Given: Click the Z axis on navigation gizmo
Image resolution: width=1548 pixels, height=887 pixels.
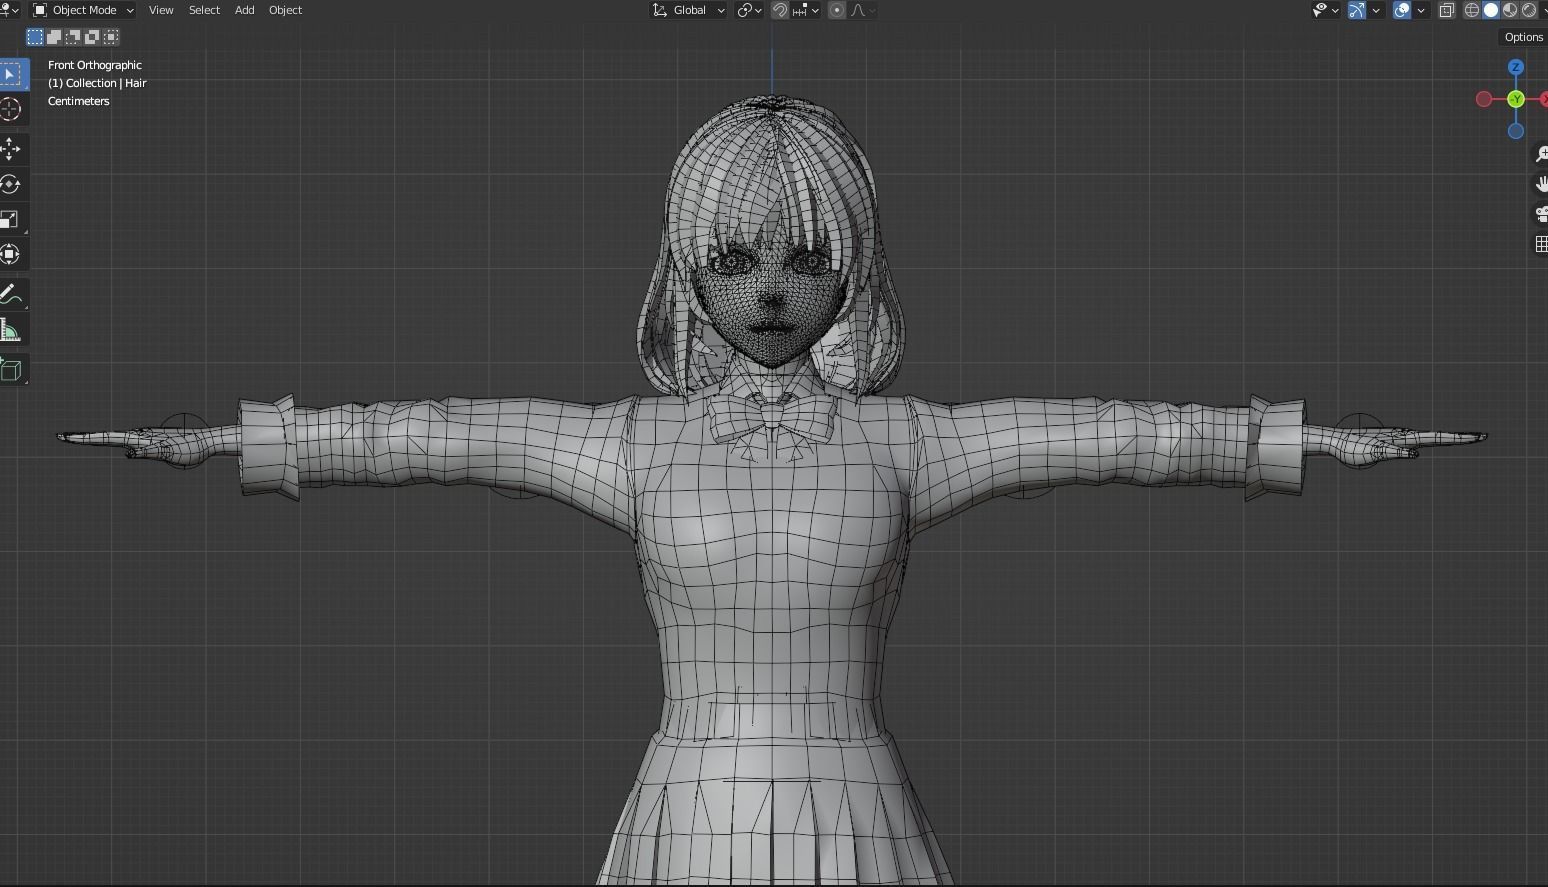Looking at the screenshot, I should pos(1516,67).
